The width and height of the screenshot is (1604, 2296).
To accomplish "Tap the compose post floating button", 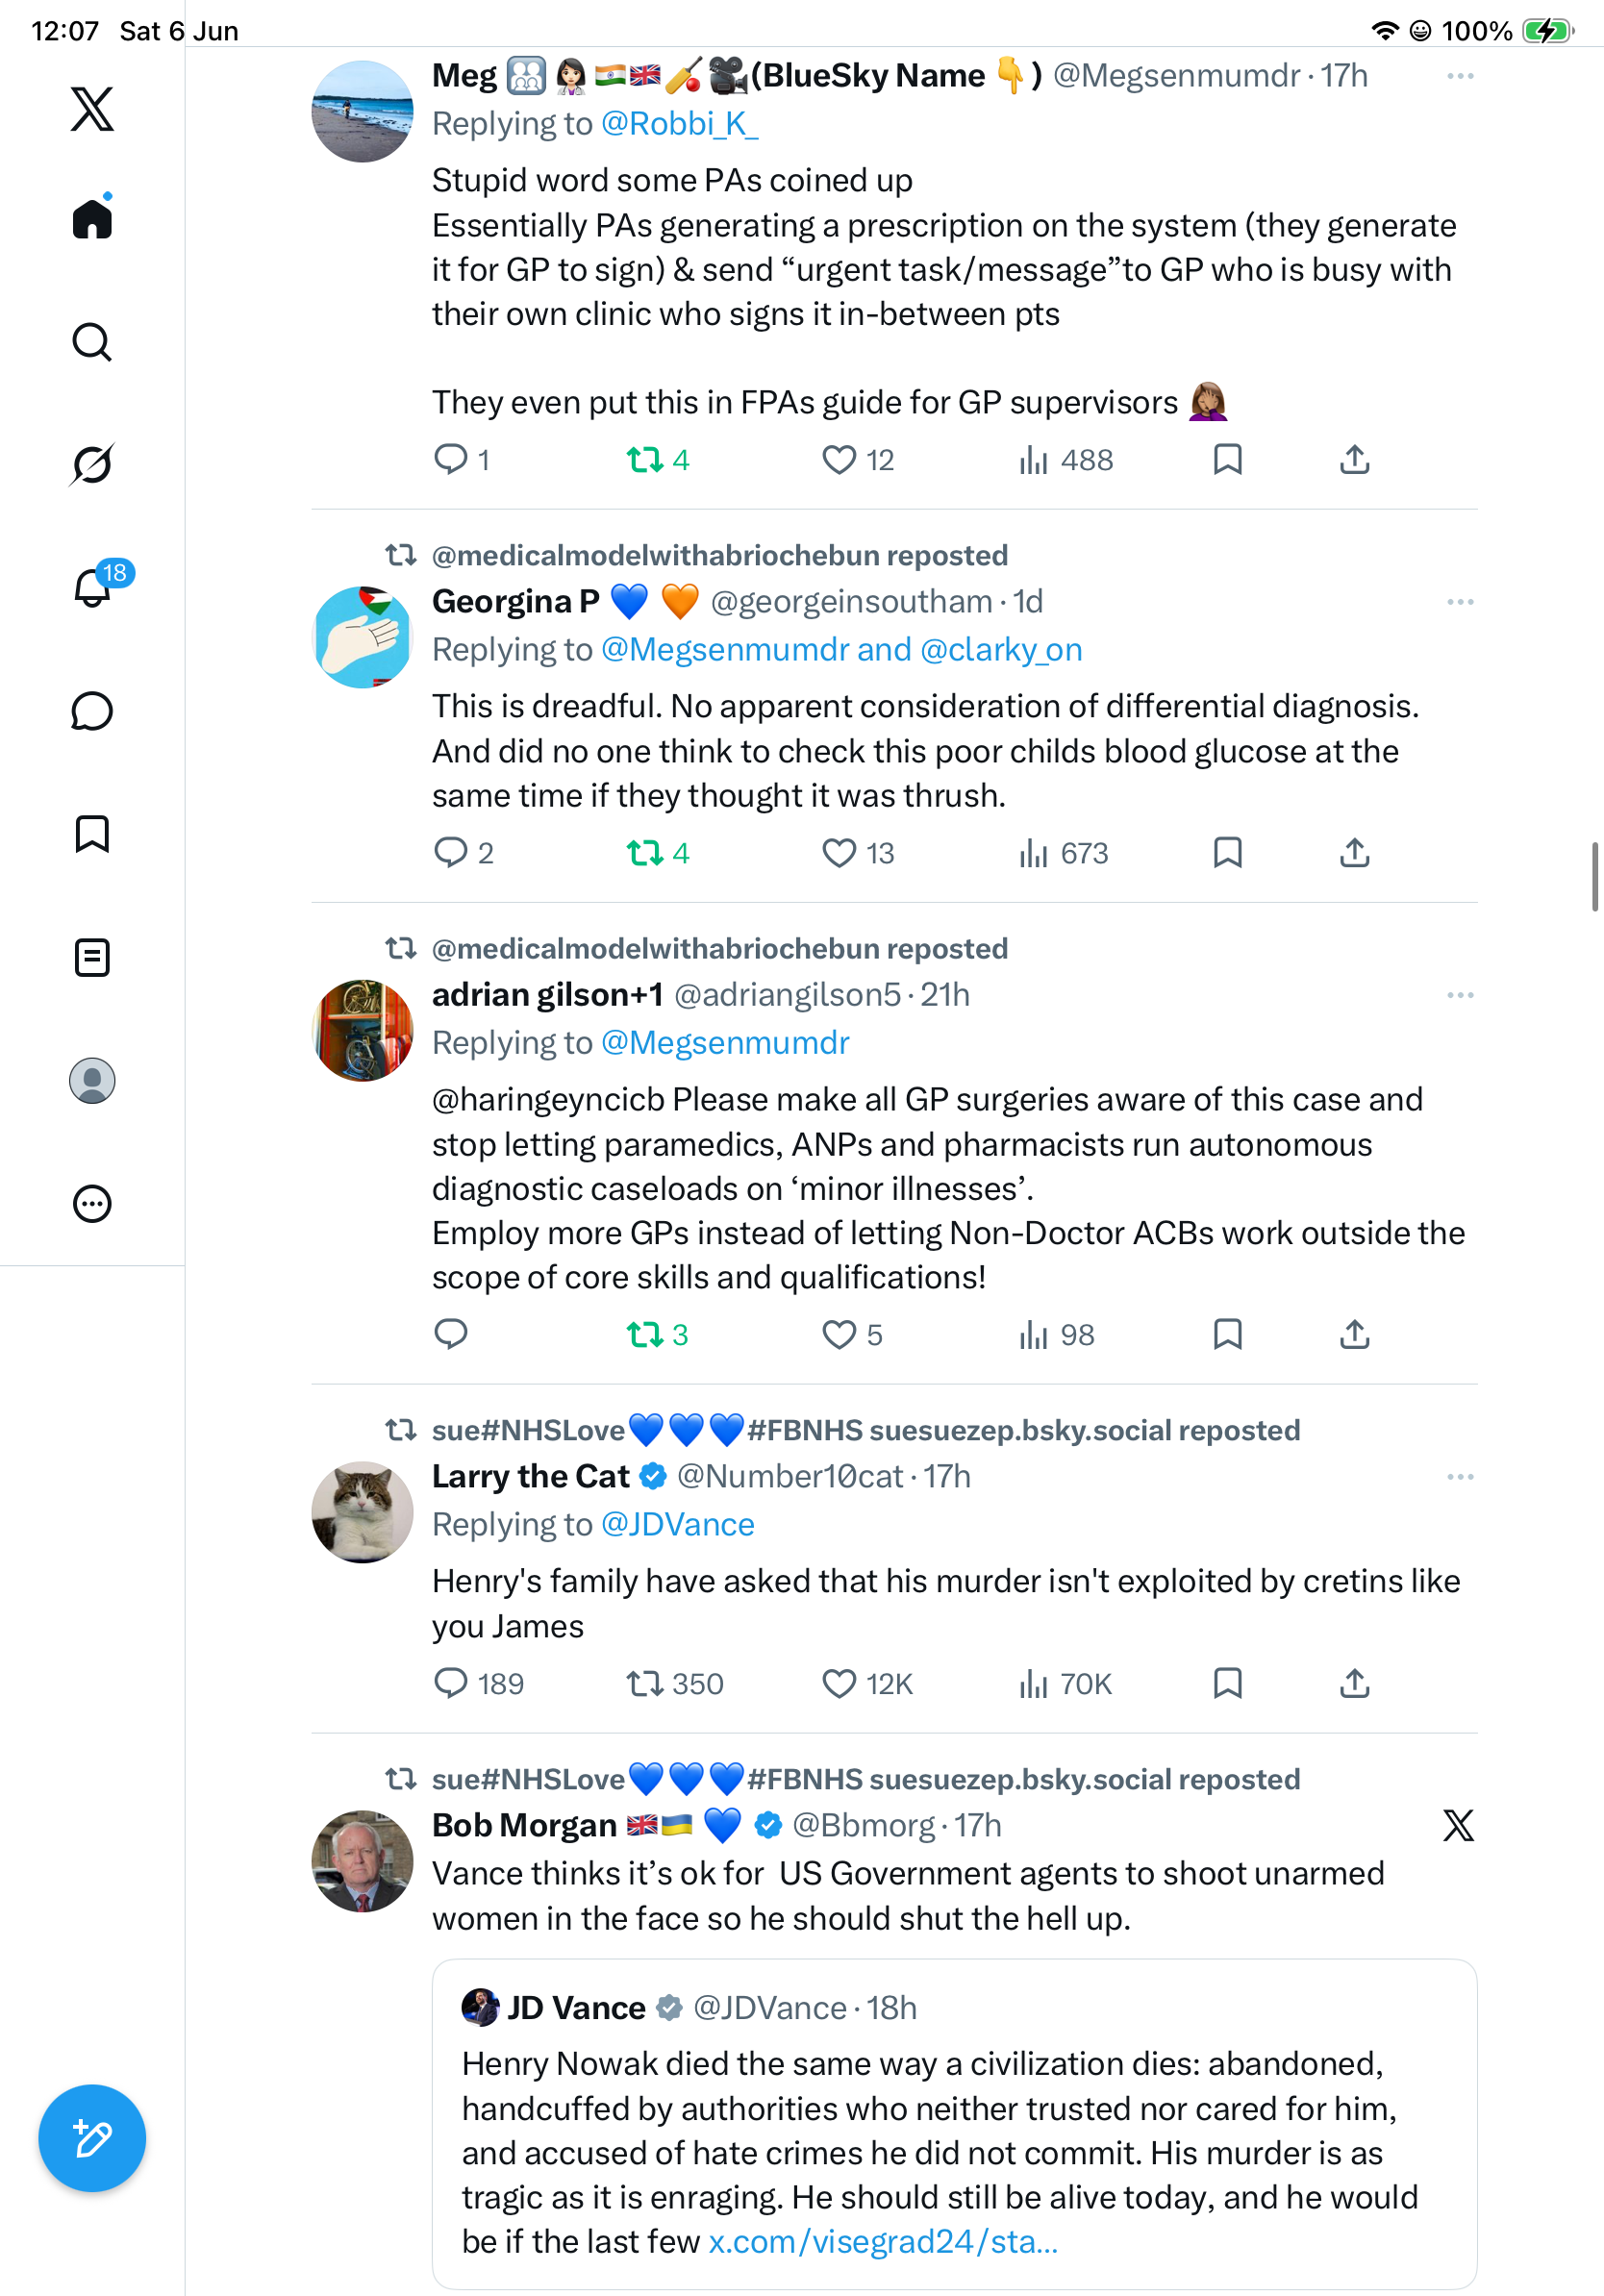I will tap(92, 2138).
